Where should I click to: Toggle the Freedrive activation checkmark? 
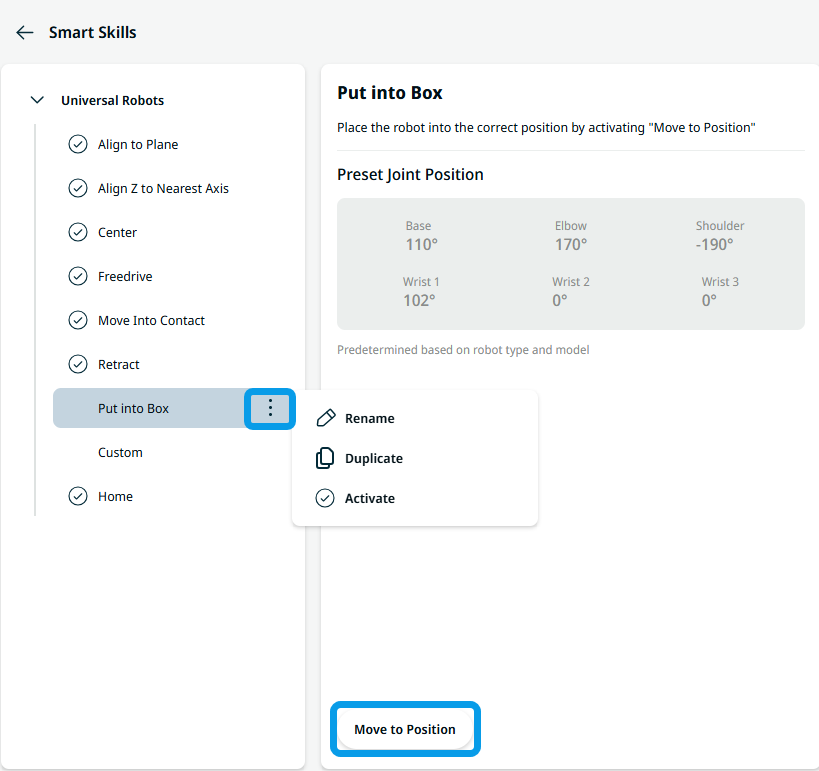pos(78,276)
